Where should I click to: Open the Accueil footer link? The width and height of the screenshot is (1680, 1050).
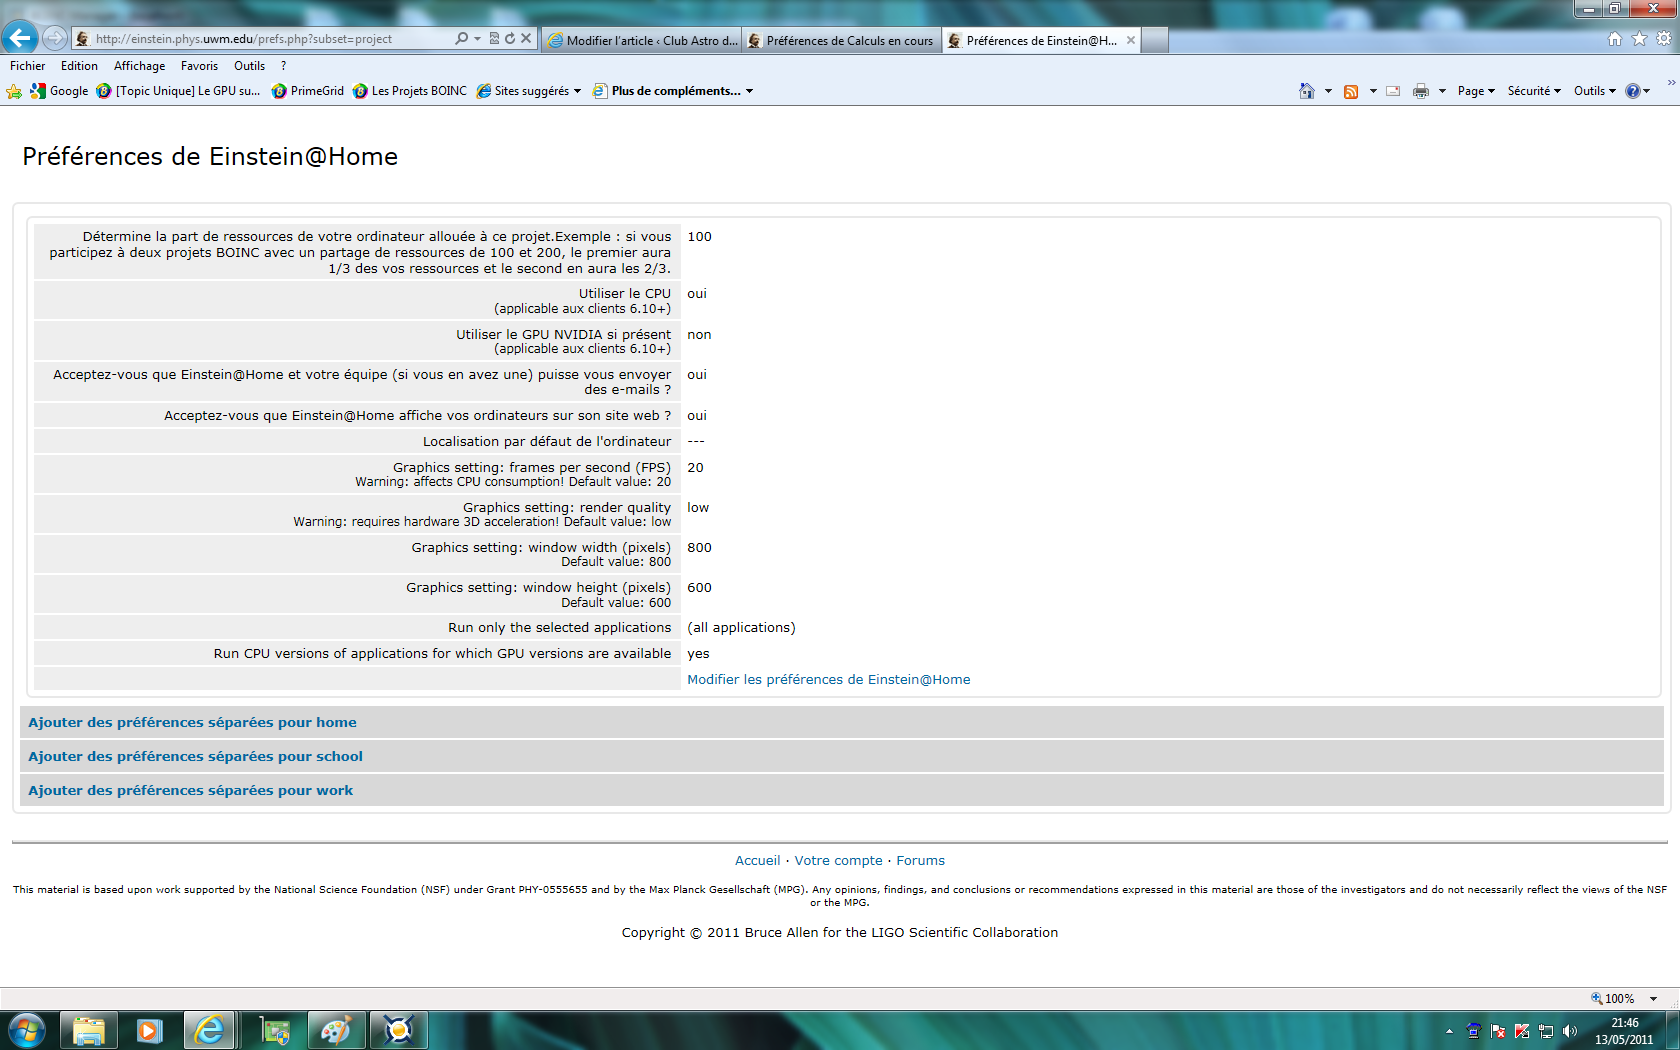point(757,861)
